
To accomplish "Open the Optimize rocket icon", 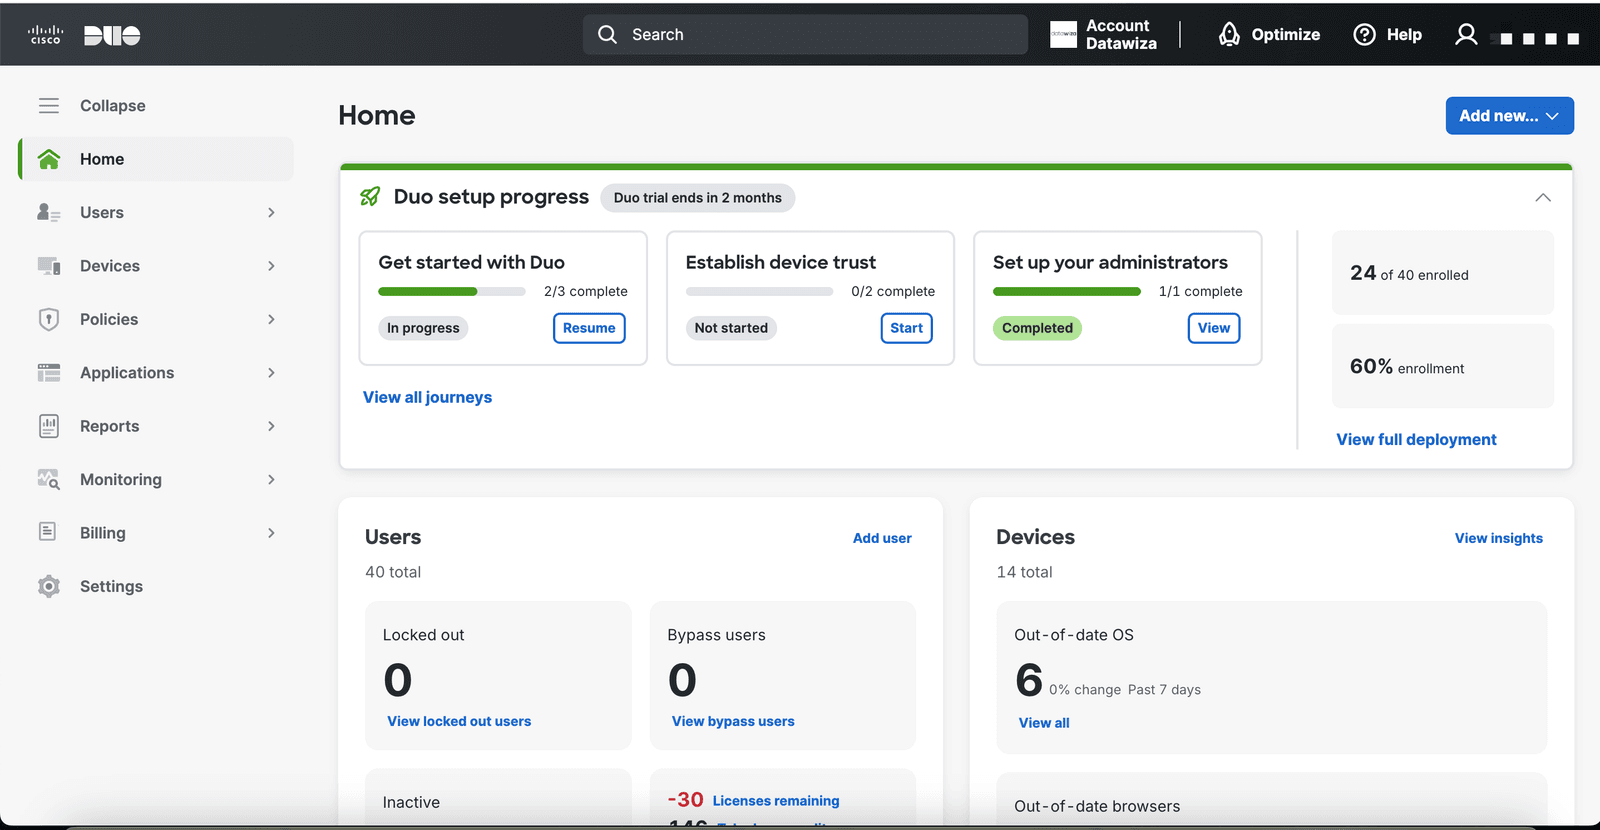I will [1229, 35].
